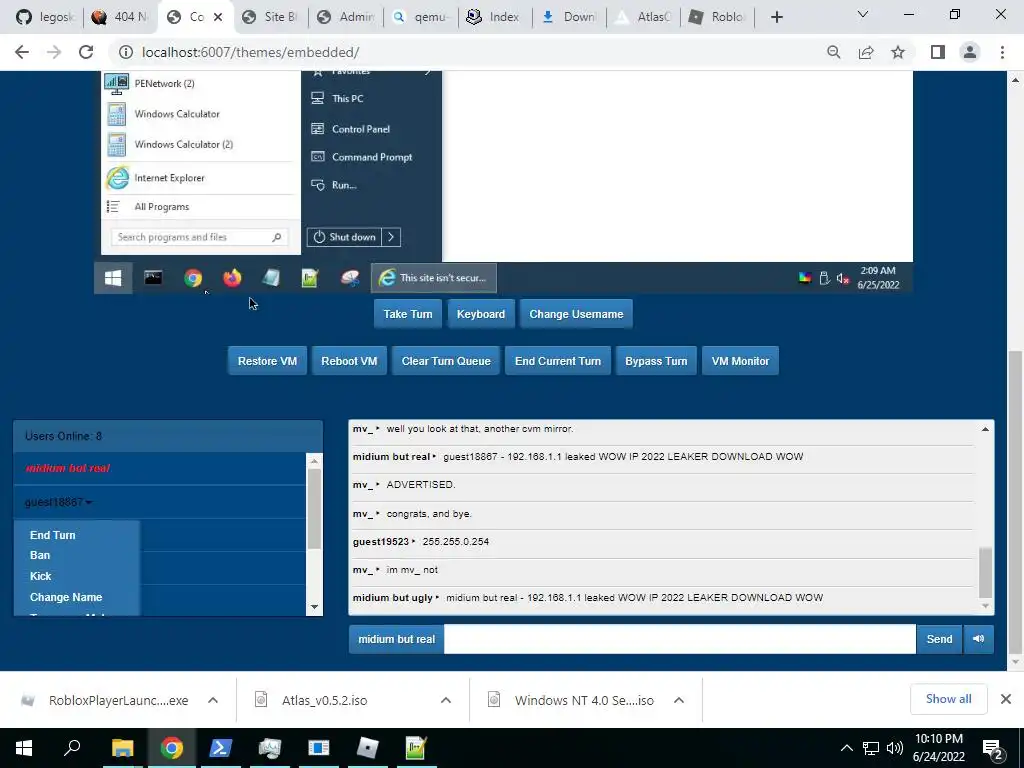Viewport: 1024px width, 768px height.
Task: Open the on-screen Keyboard button
Action: click(481, 314)
